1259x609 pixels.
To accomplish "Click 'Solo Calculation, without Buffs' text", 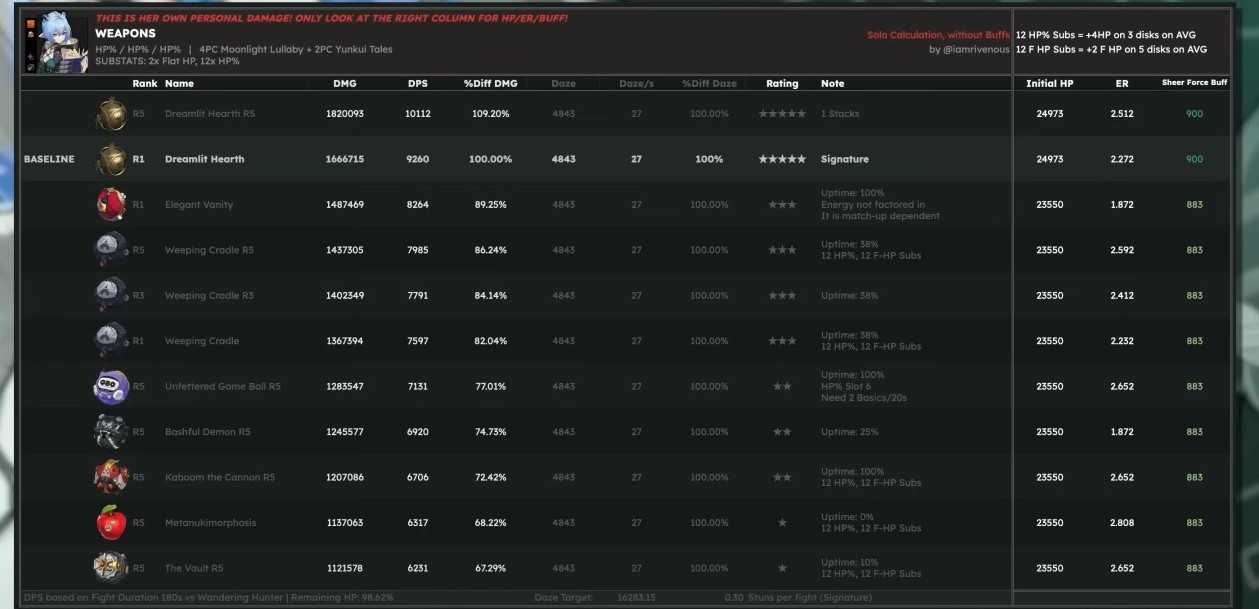I will click(938, 35).
